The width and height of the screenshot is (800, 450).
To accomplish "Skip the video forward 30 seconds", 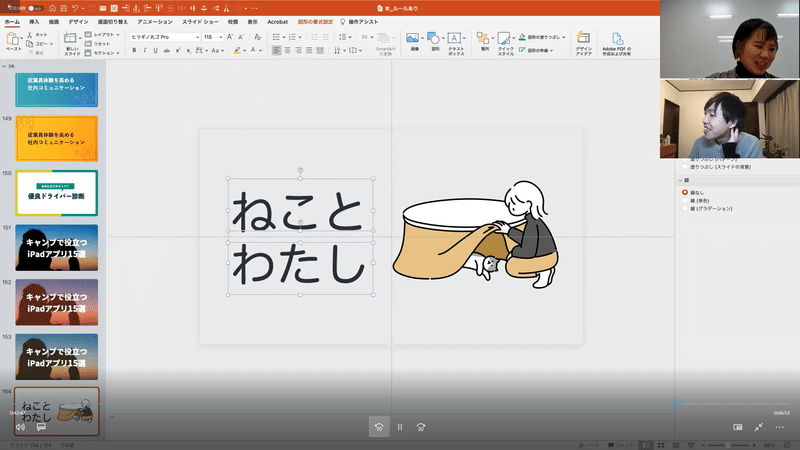I will pyautogui.click(x=421, y=427).
